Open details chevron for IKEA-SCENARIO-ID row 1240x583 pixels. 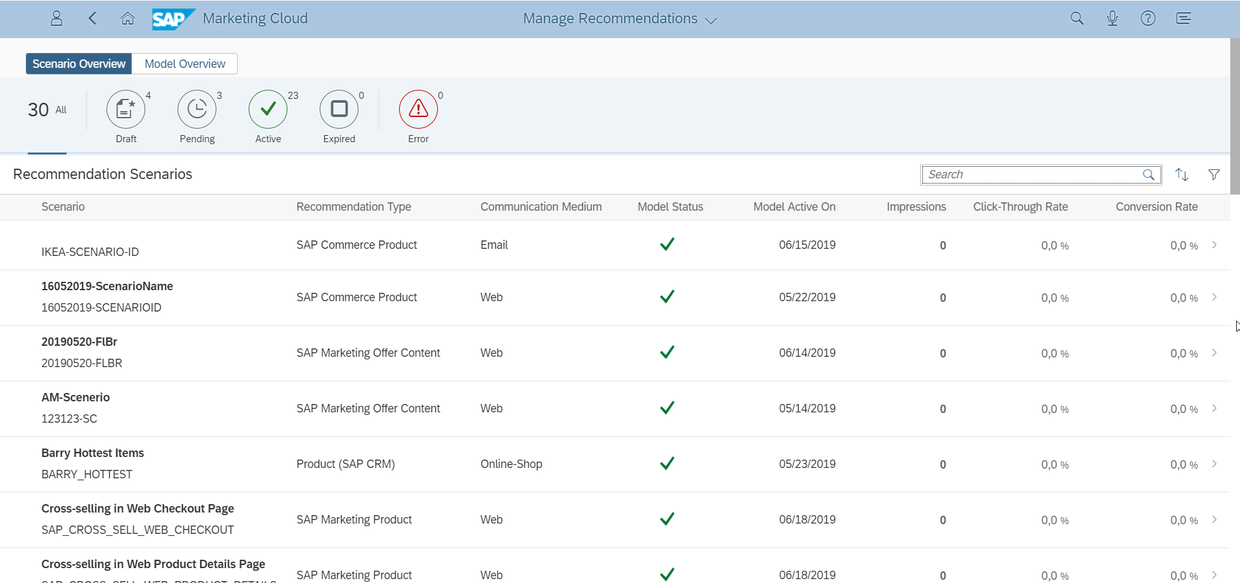(x=1214, y=245)
